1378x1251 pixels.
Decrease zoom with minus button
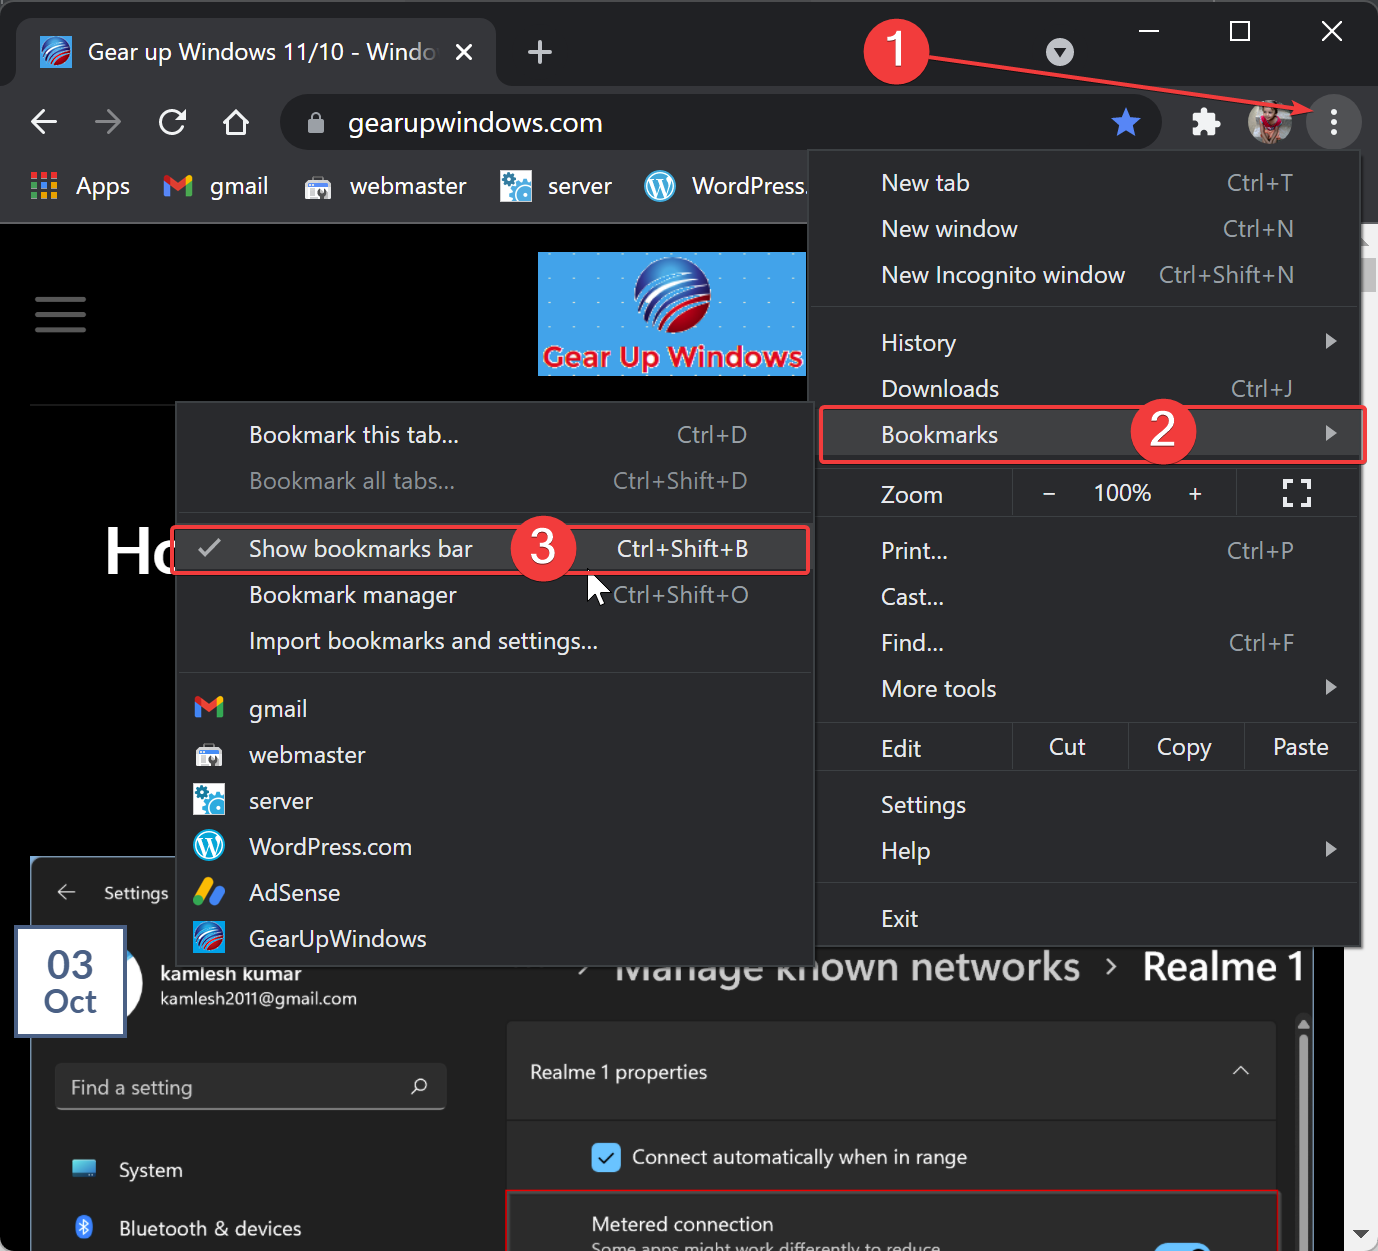click(x=1049, y=494)
